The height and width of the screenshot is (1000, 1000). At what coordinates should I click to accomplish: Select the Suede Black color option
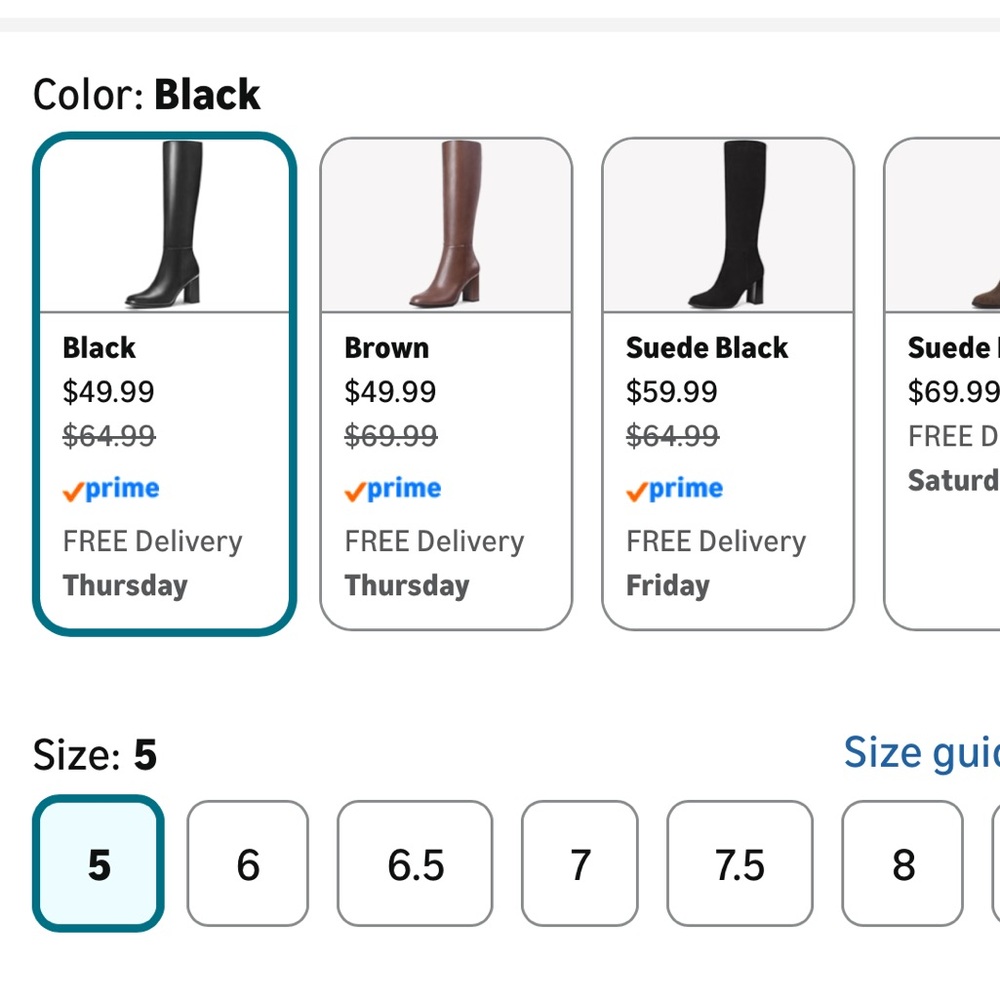728,380
